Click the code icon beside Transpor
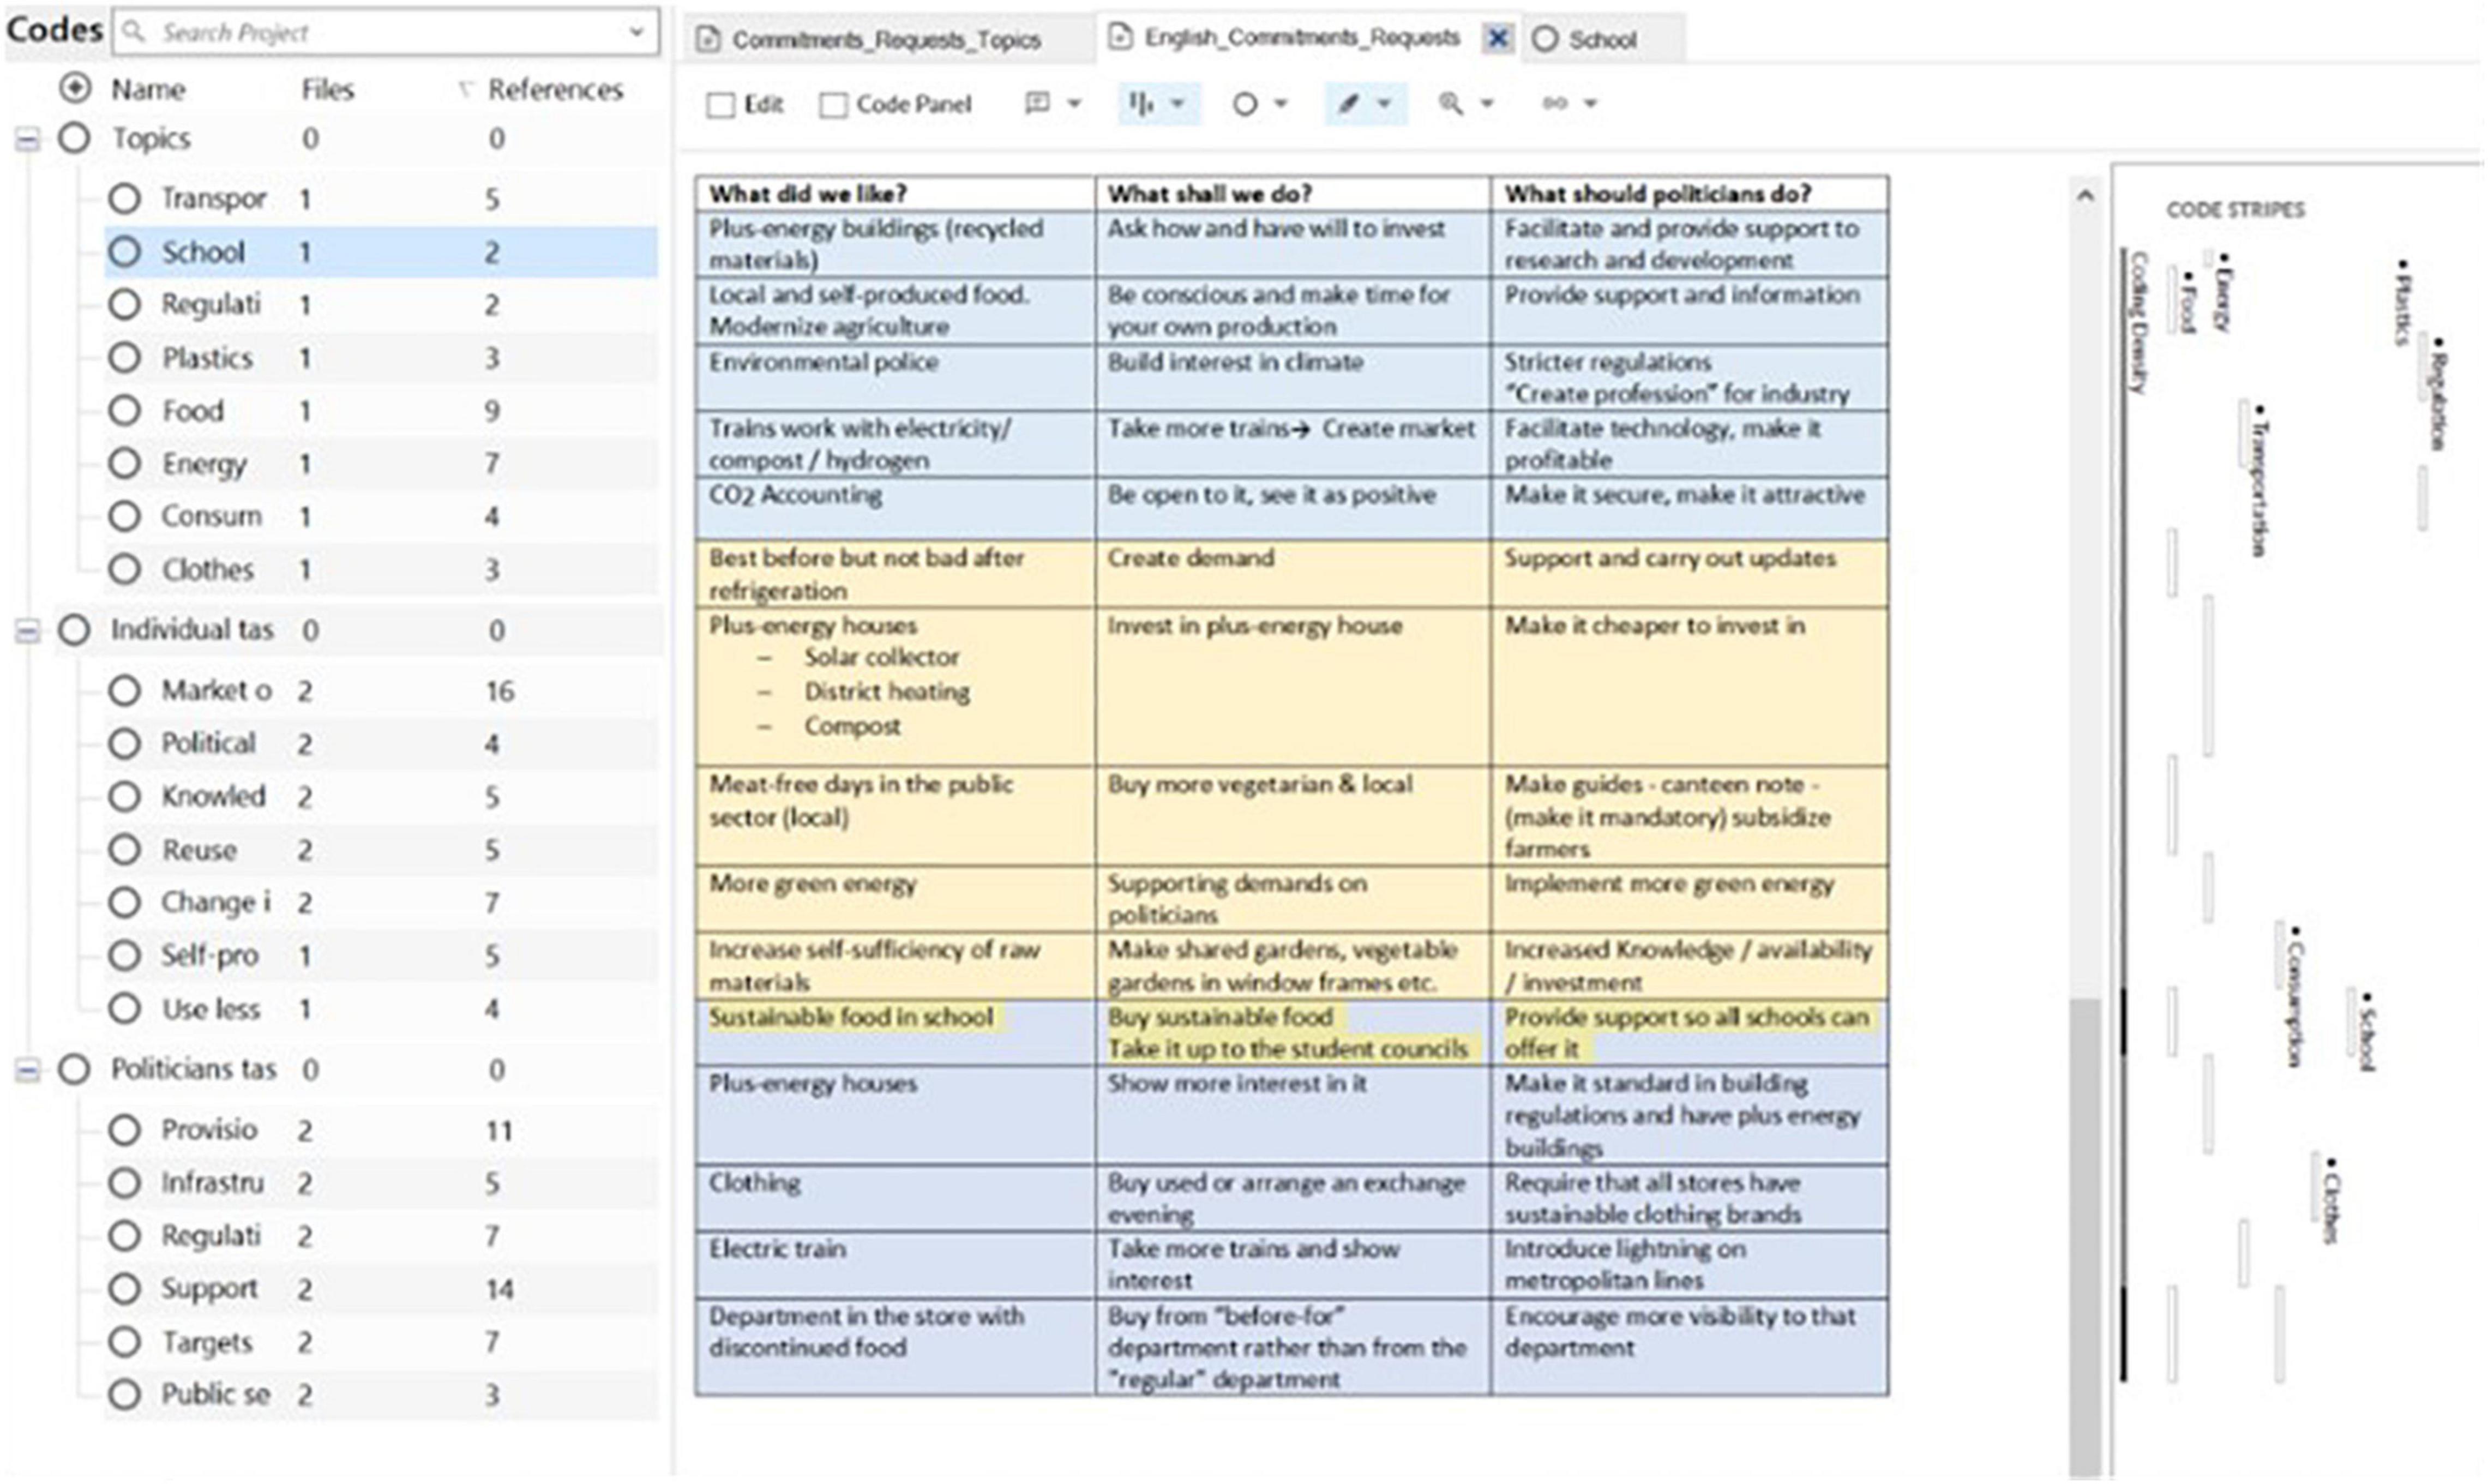The height and width of the screenshot is (1484, 2488). (124, 198)
